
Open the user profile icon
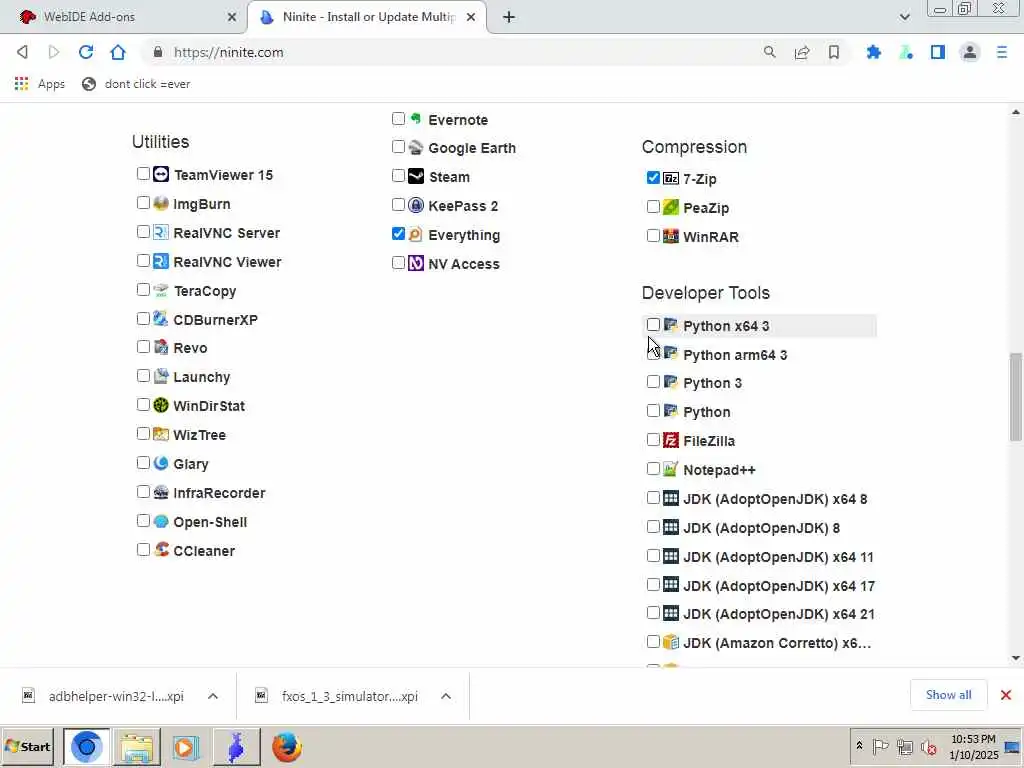pyautogui.click(x=970, y=52)
